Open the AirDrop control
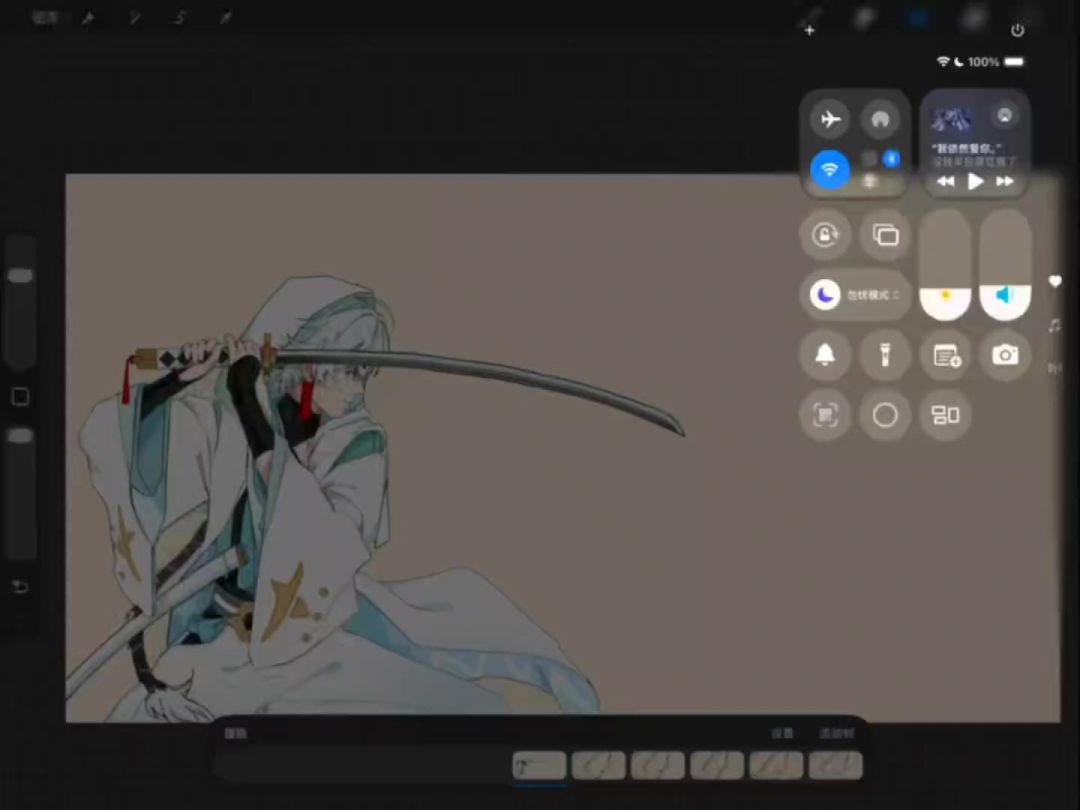 tap(880, 120)
